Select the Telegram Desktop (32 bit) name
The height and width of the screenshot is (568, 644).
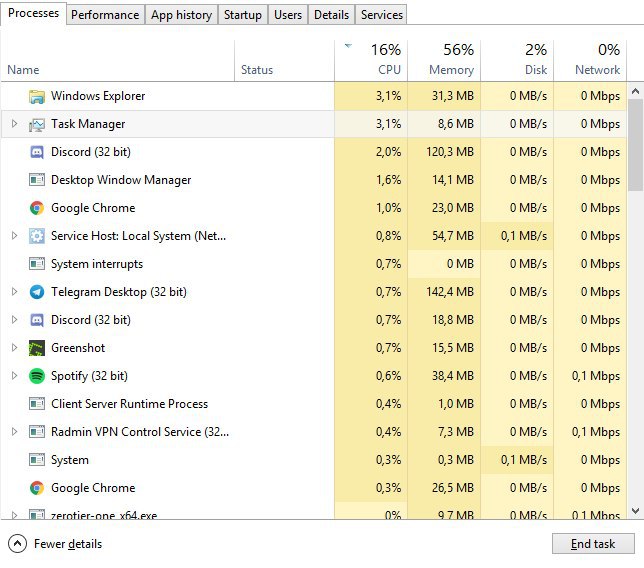click(119, 292)
